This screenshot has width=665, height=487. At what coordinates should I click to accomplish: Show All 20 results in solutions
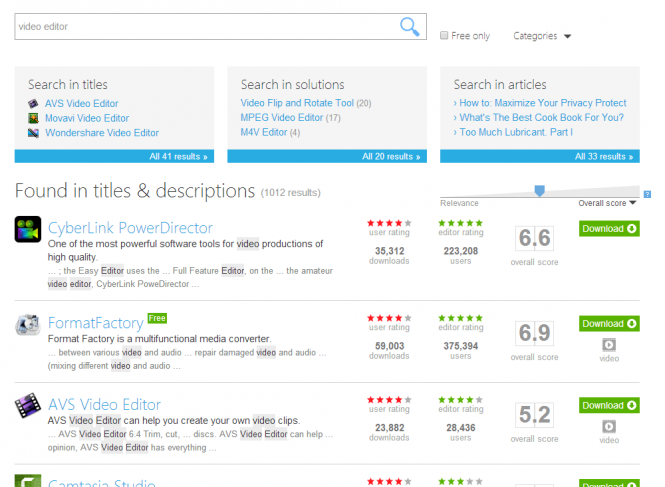(391, 157)
